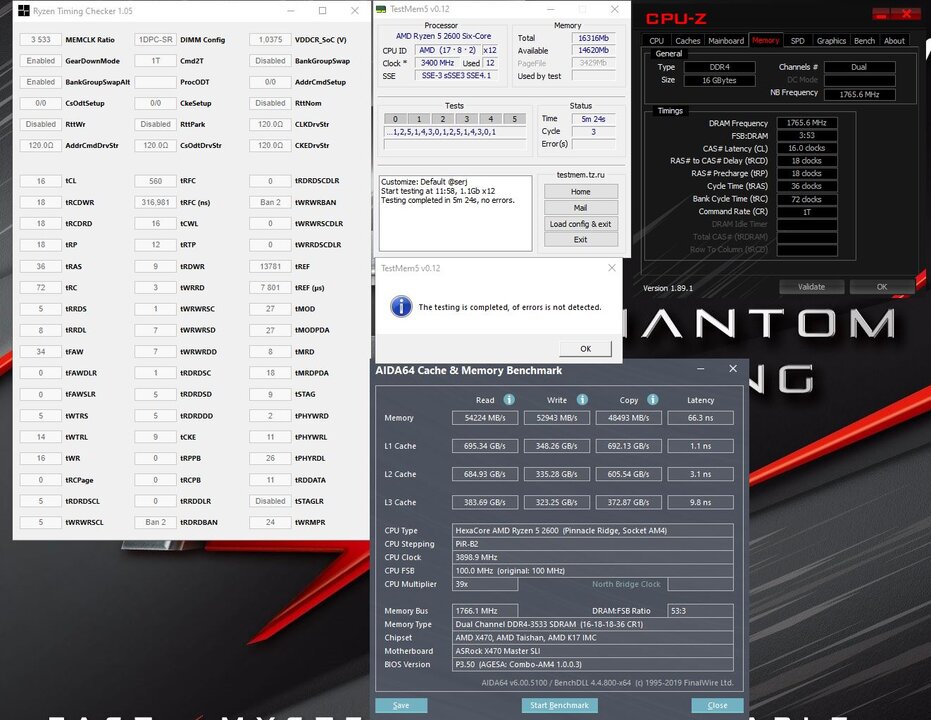Click the TestMem5 Clock 3400 MHz field
This screenshot has width=931, height=720.
pyautogui.click(x=437, y=63)
